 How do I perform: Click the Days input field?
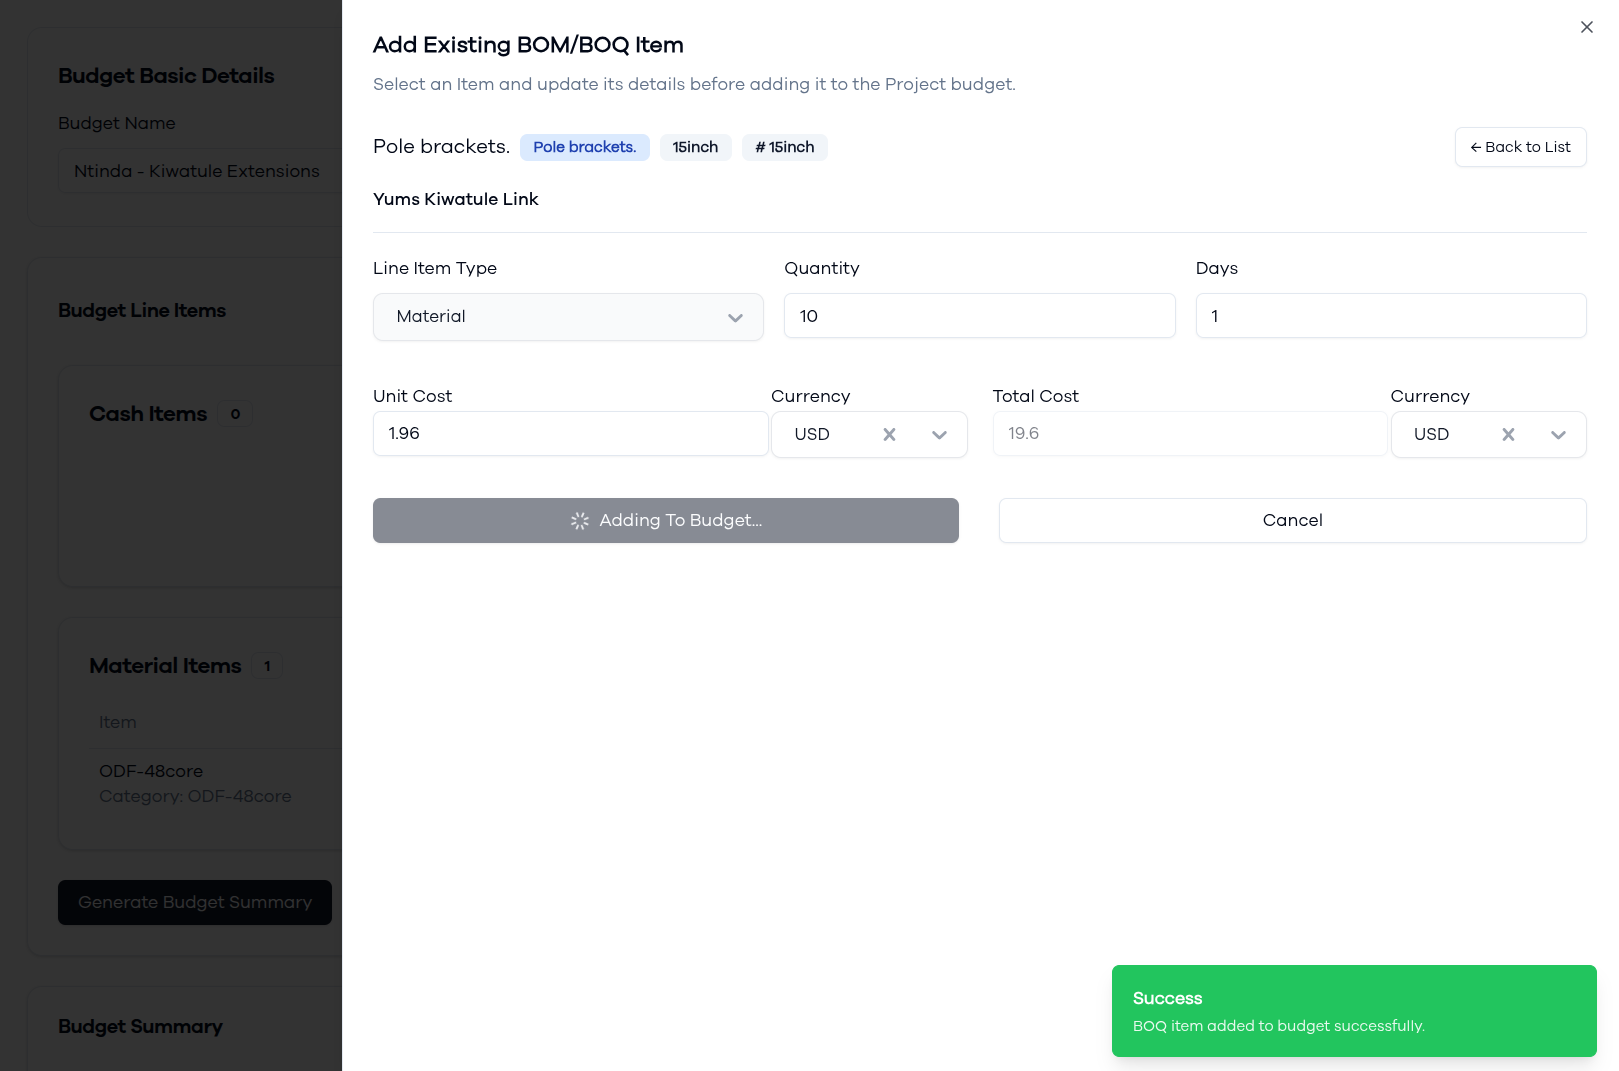[x=1390, y=316]
